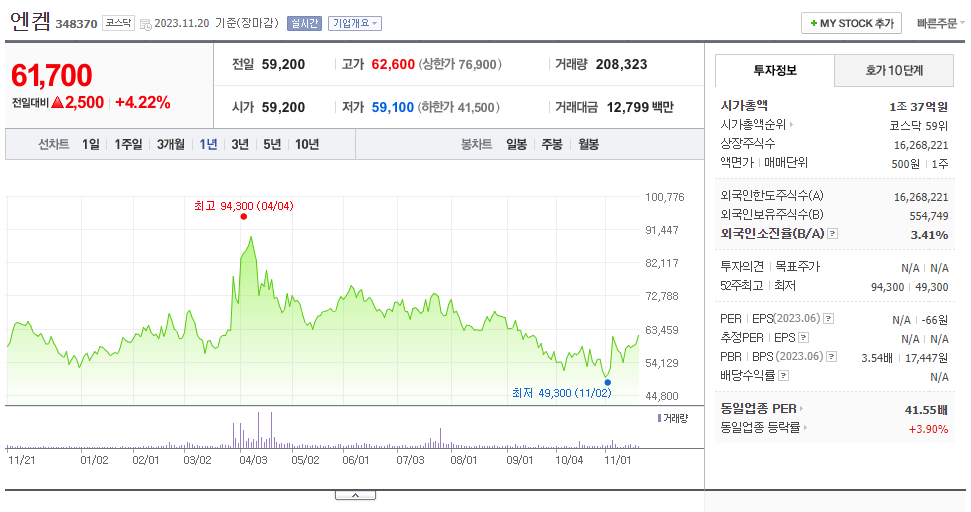Image resolution: width=971 pixels, height=512 pixels.
Task: Click the 외국인보유주식수 value 554,749
Action: point(929,216)
